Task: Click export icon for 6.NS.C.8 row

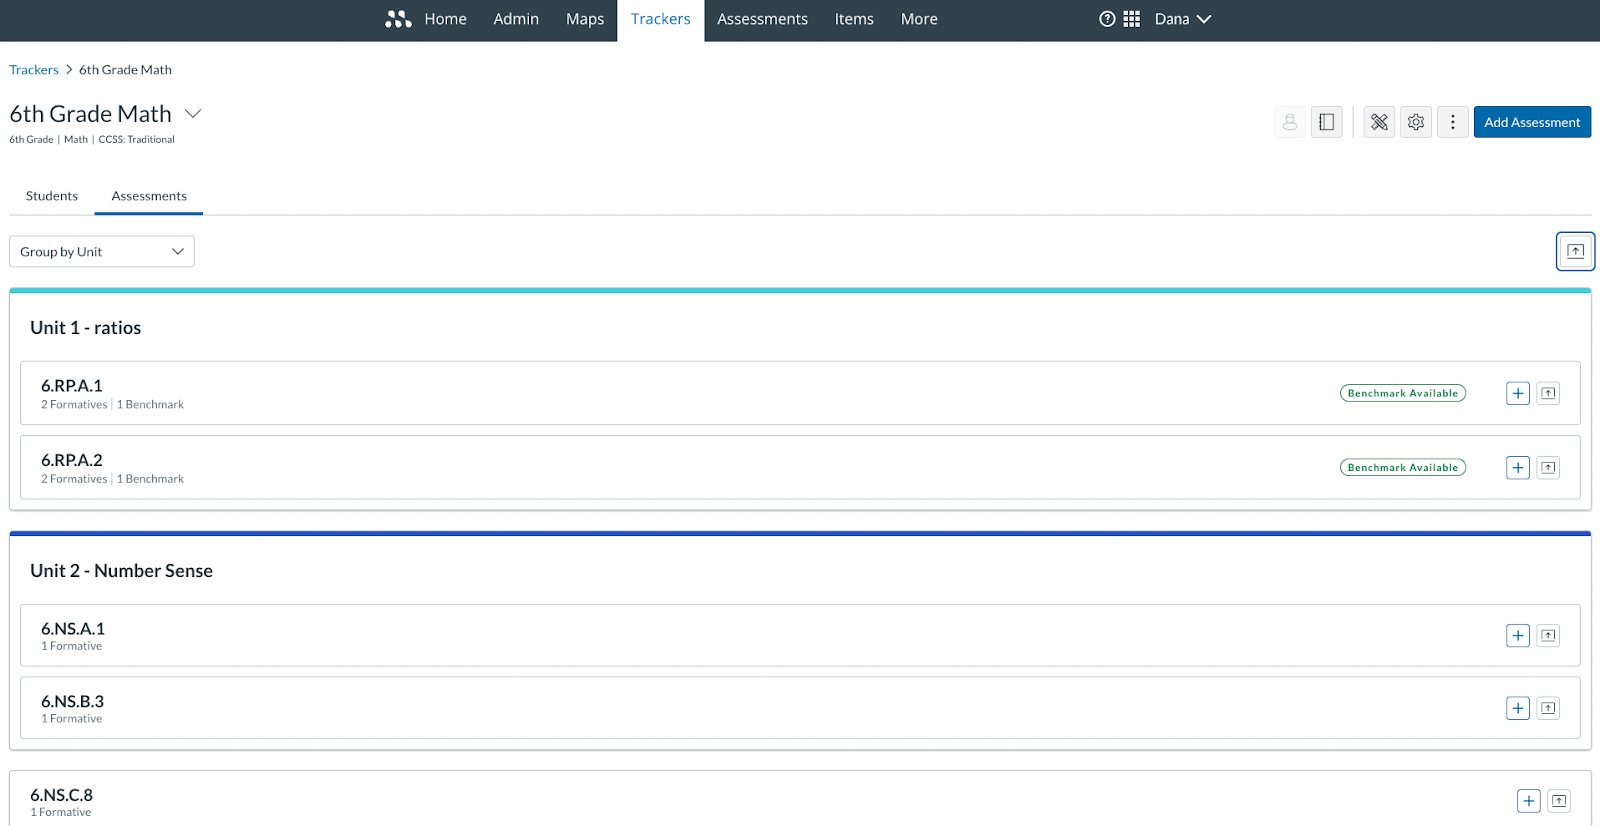Action: coord(1559,800)
